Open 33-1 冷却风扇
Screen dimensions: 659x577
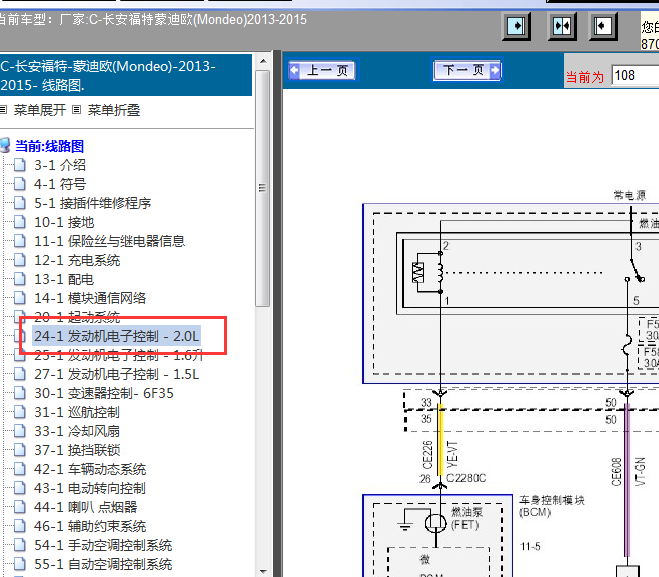(x=77, y=431)
